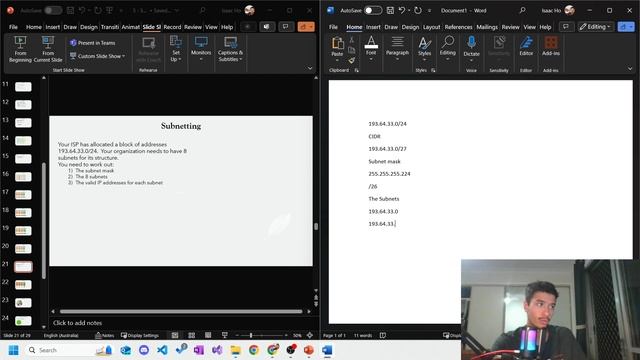Toggle AutoSave switch in Word
The width and height of the screenshot is (640, 360).
click(x=373, y=10)
